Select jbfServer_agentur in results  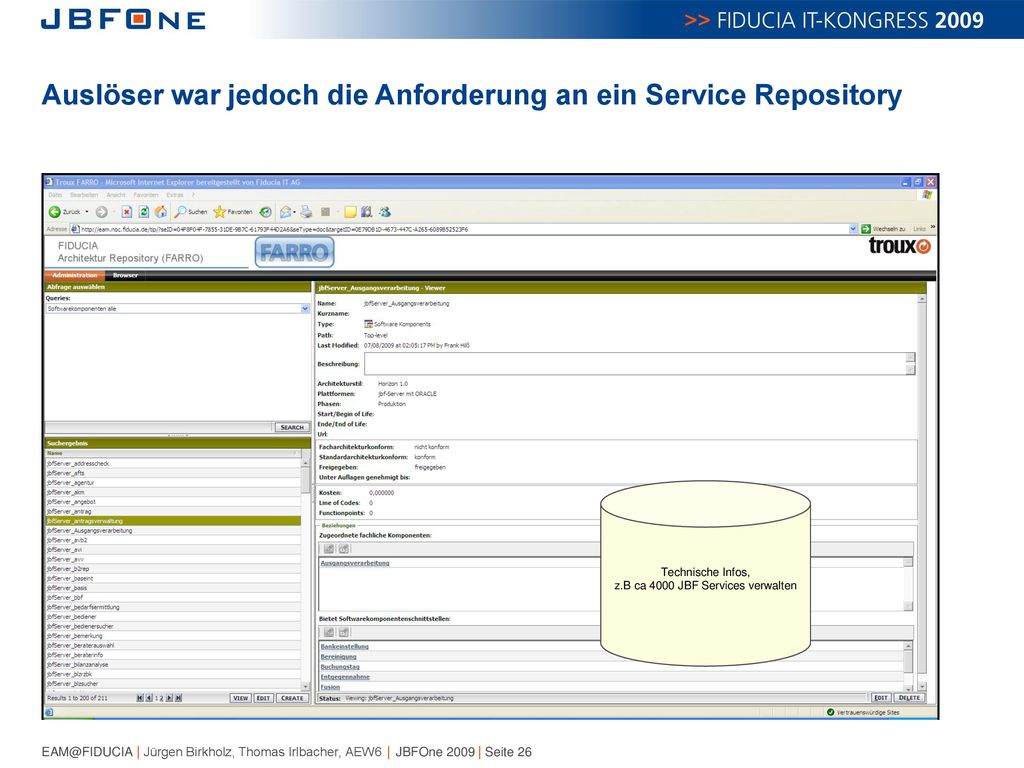click(173, 483)
